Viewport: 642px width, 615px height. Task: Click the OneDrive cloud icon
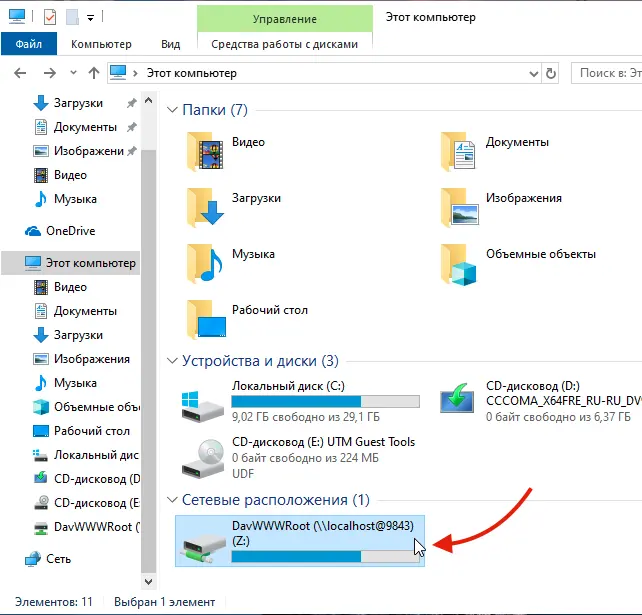[x=33, y=231]
